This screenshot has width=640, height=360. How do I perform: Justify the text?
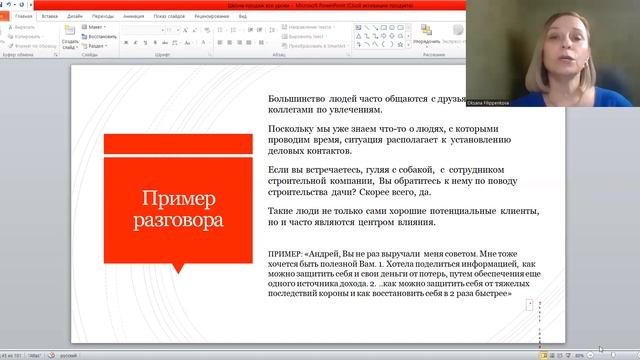click(x=249, y=42)
